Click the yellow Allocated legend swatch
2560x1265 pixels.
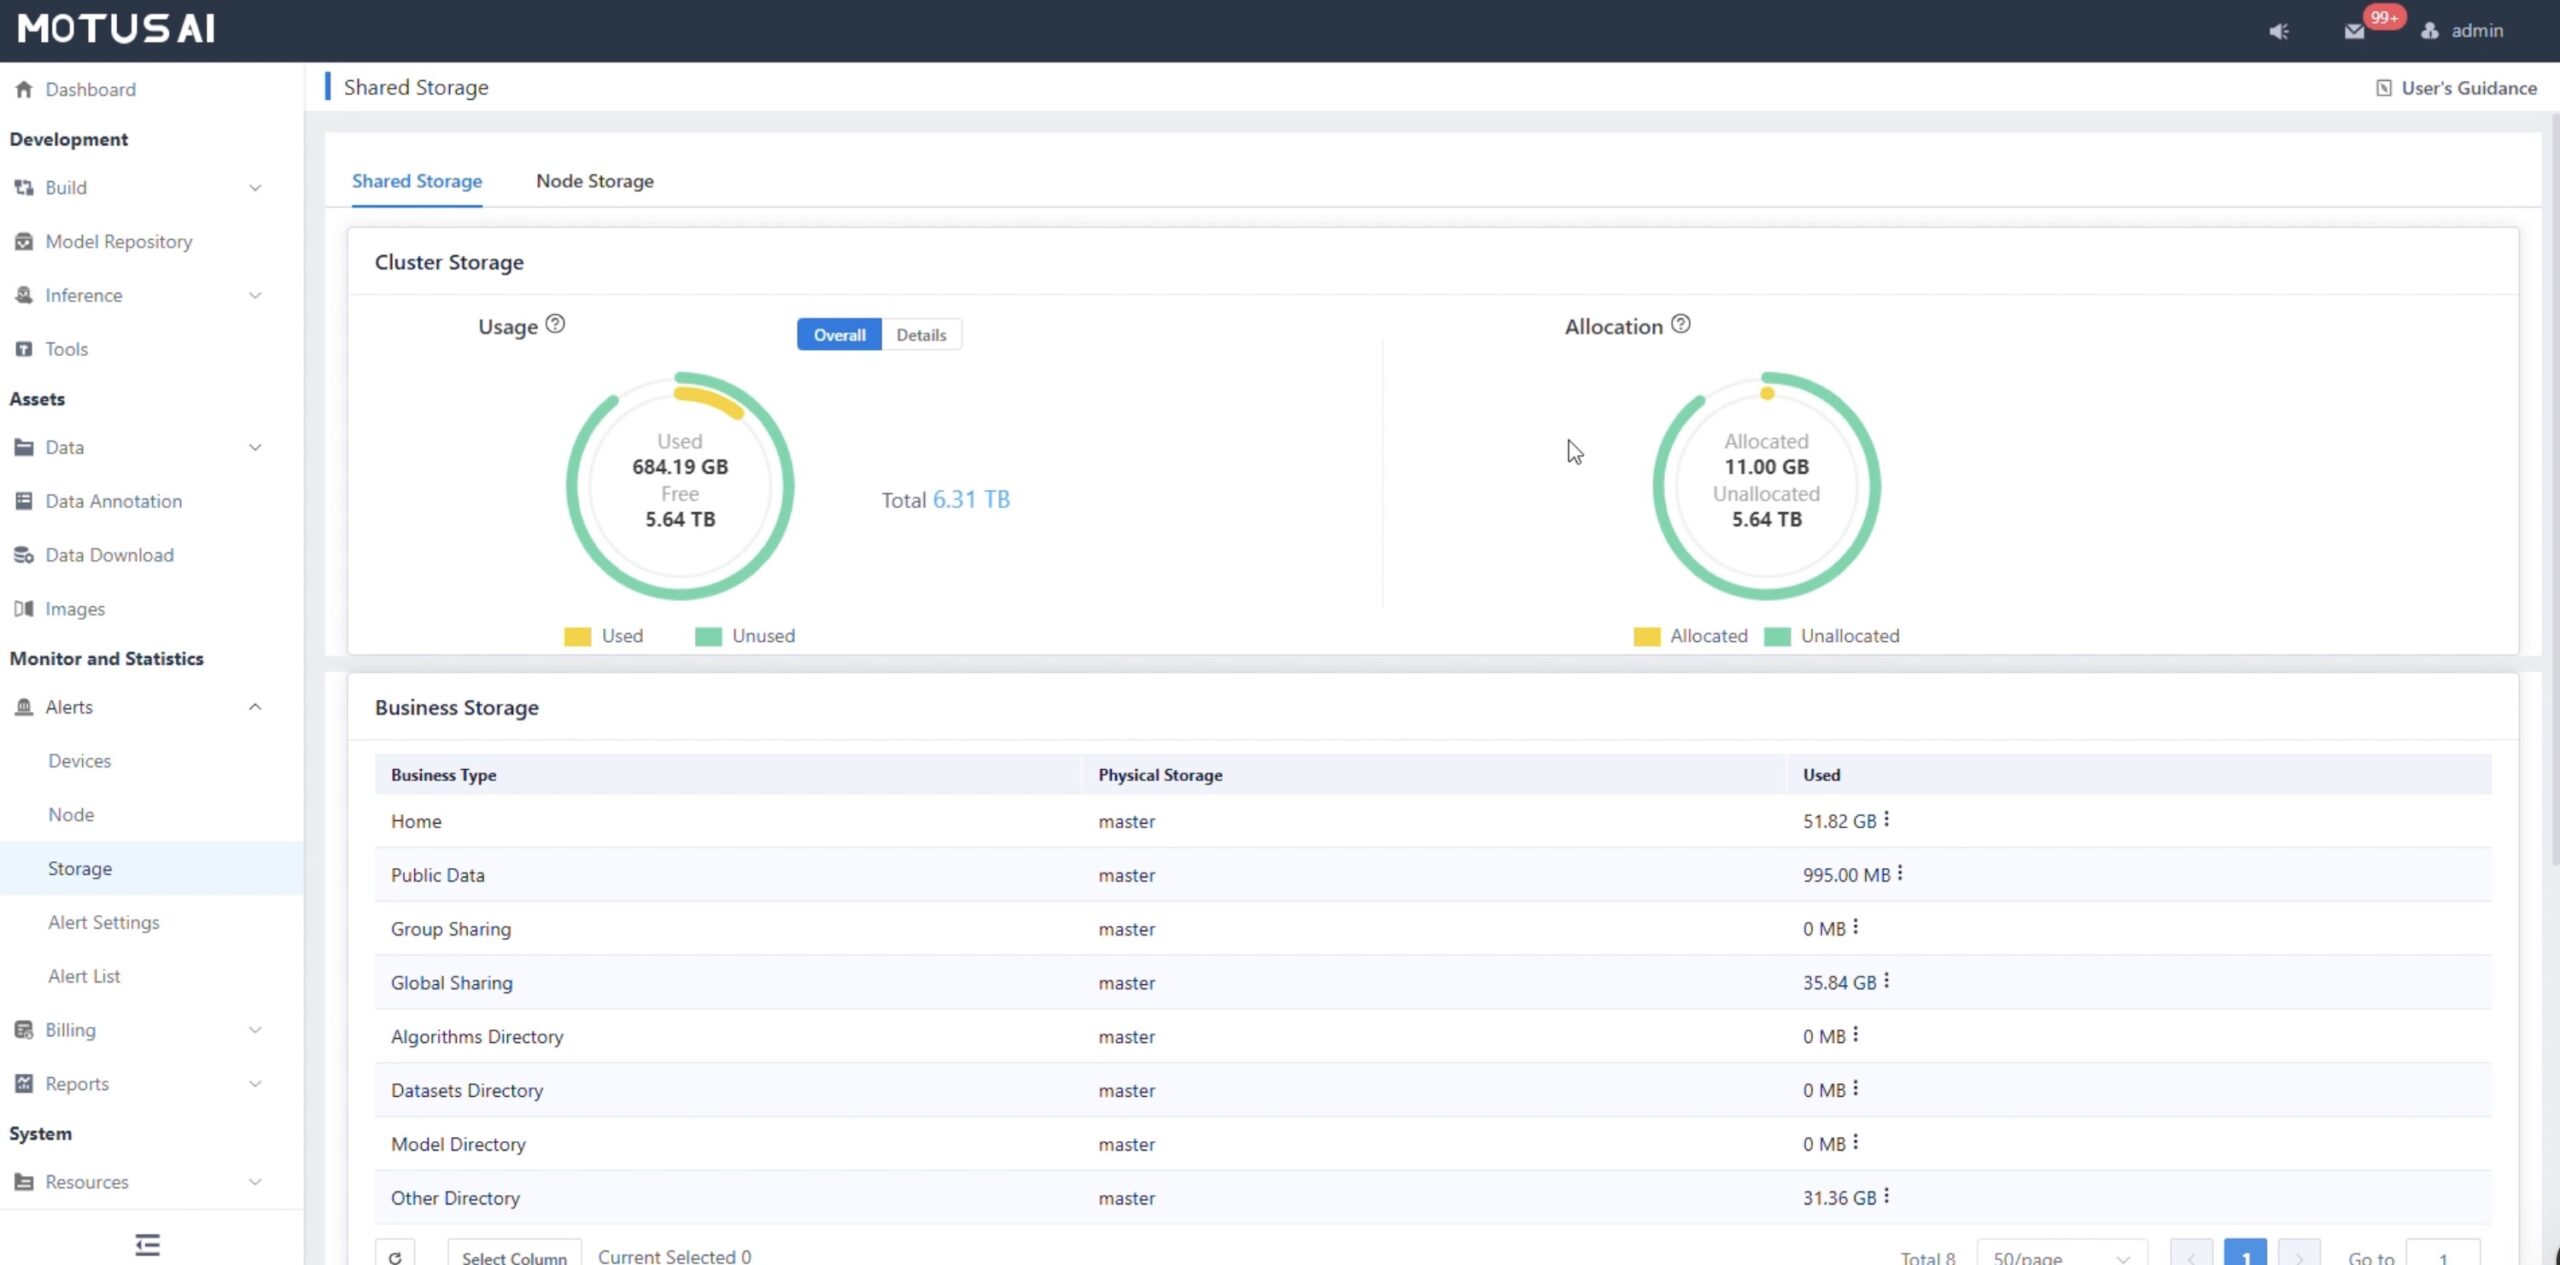click(x=1646, y=636)
